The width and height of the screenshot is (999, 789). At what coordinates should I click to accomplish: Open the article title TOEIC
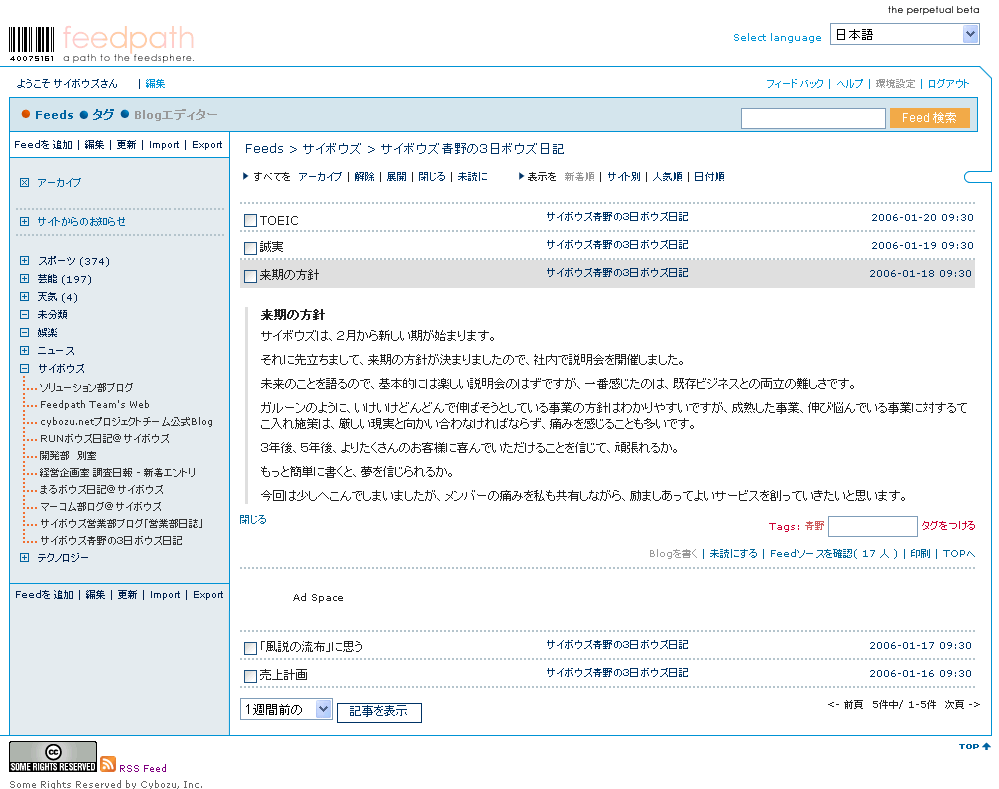(x=279, y=221)
